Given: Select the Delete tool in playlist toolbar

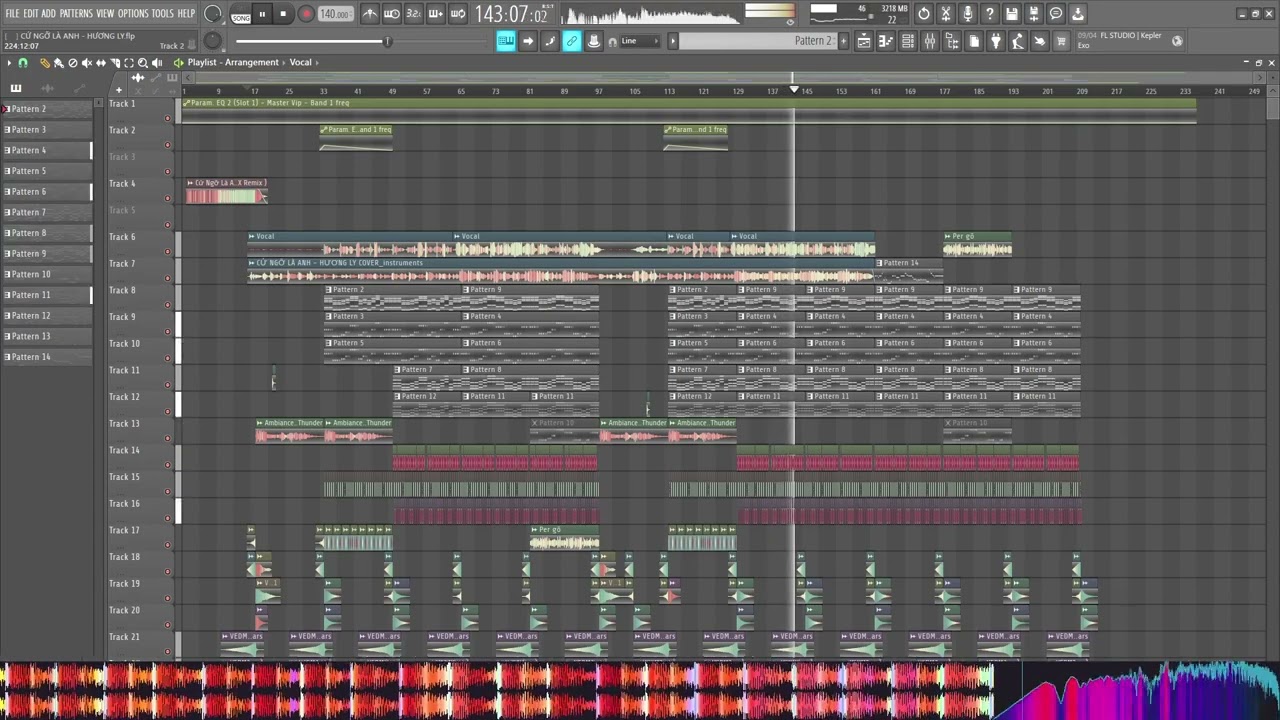Looking at the screenshot, I should point(72,63).
